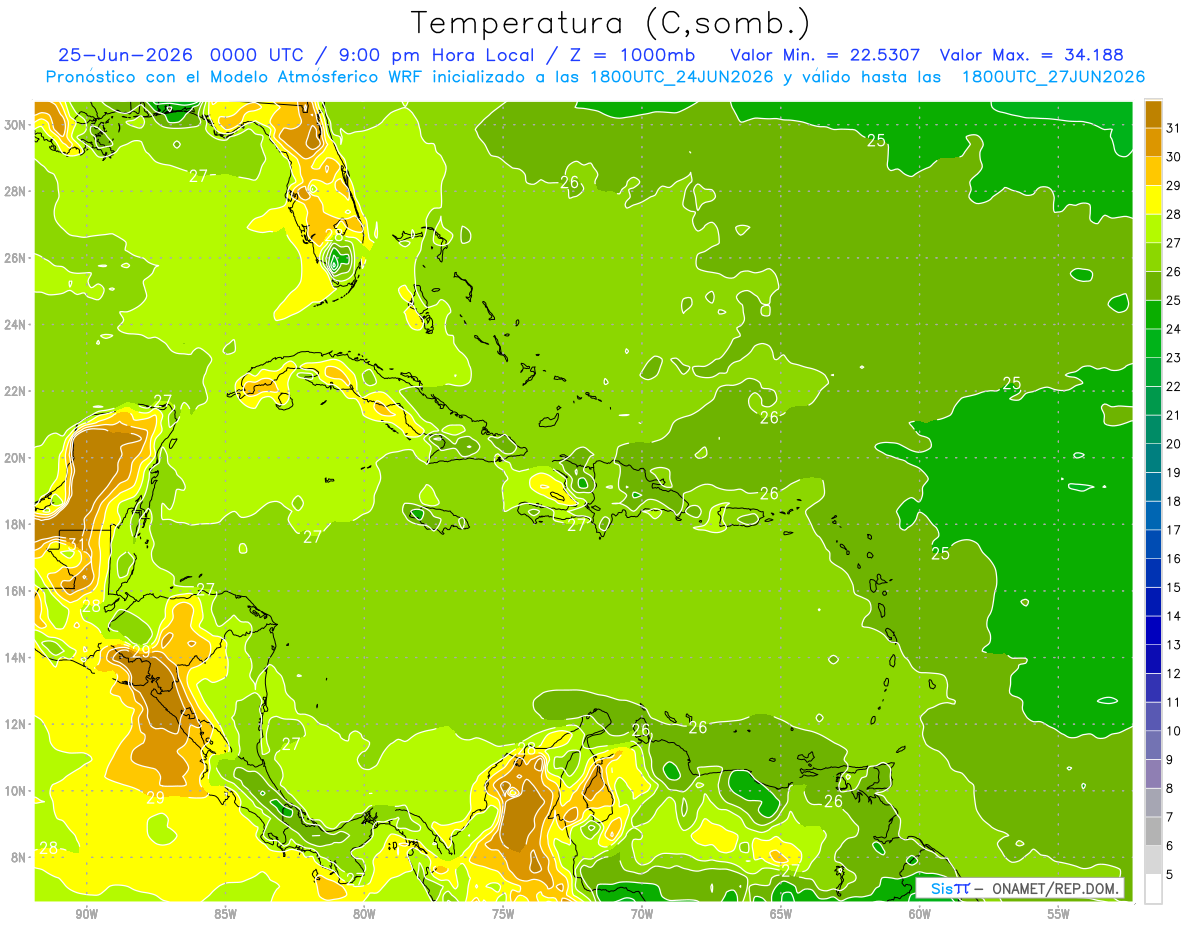
Task: Select the 10N latitude axis label
Action: (16, 791)
